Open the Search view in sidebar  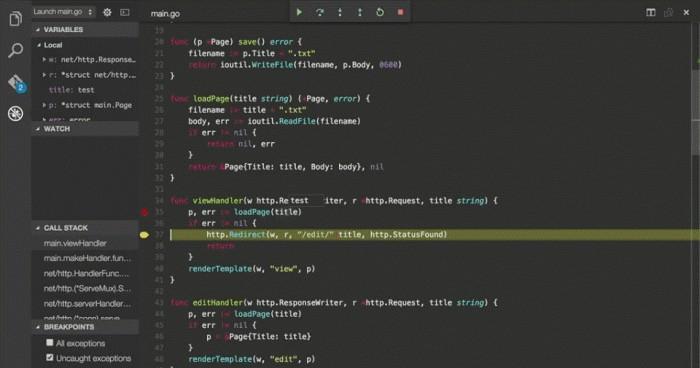point(16,50)
